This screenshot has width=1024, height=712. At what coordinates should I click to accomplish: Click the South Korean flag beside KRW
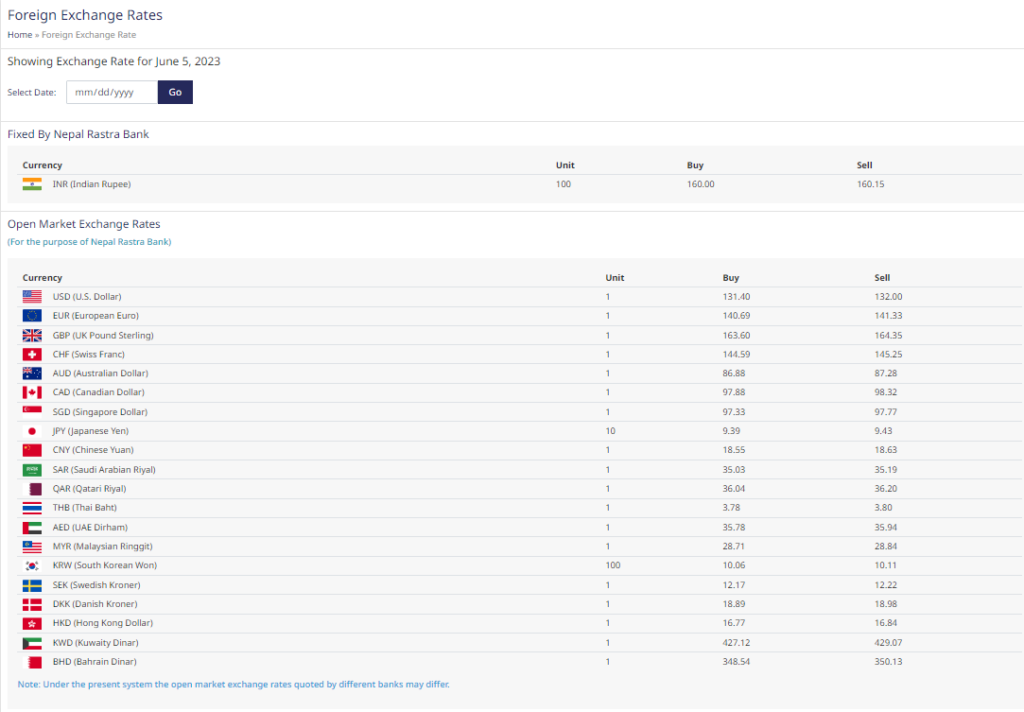click(x=32, y=566)
